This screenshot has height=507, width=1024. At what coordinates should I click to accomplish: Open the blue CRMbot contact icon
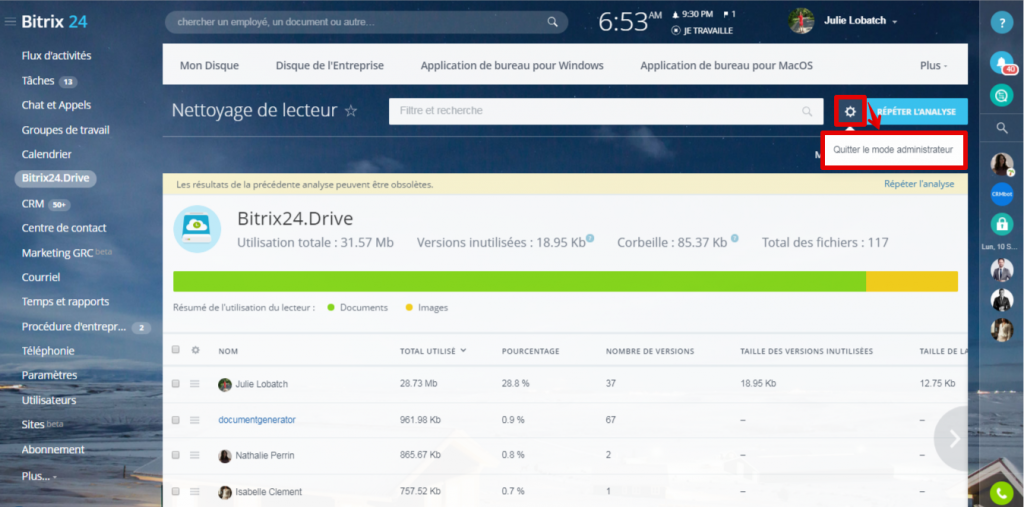click(x=1001, y=194)
